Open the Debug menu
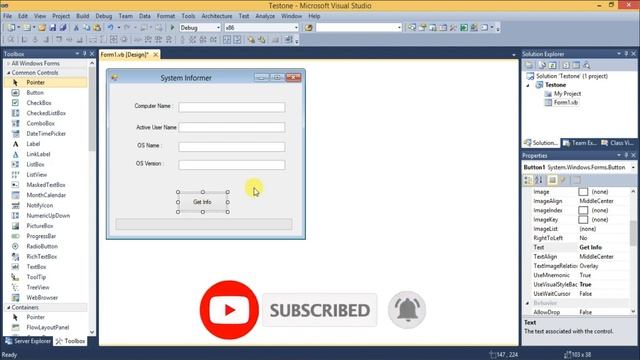 [104, 16]
